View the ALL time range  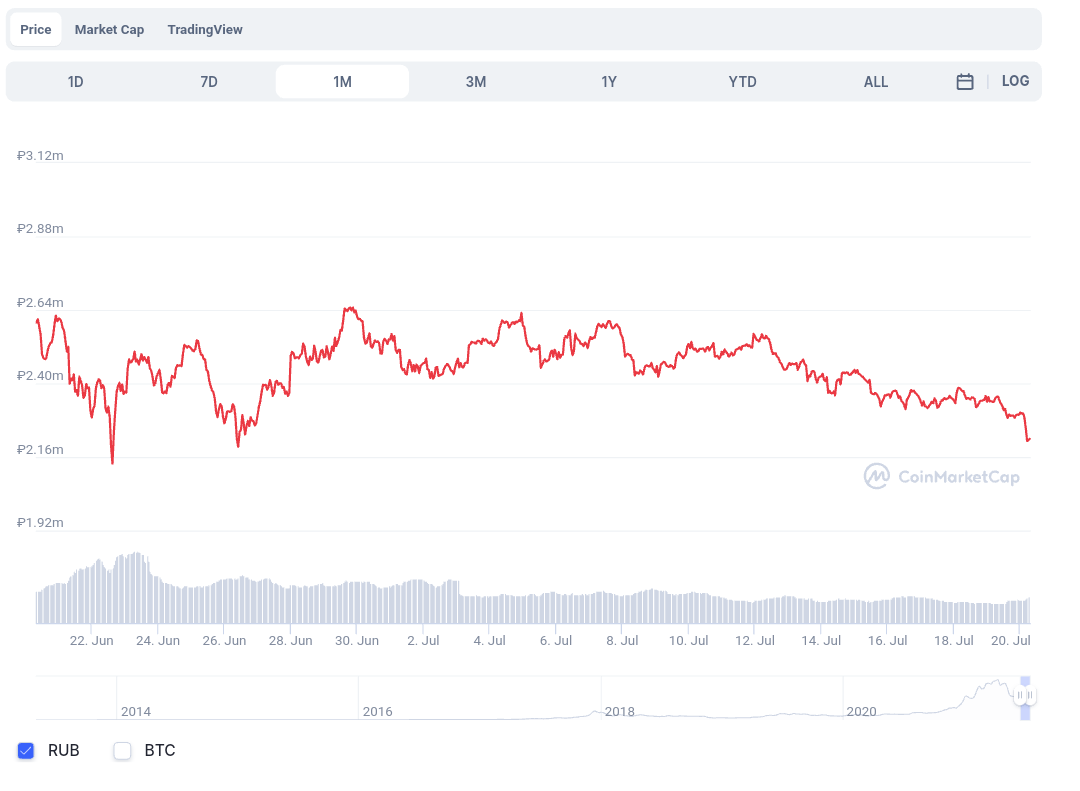pyautogui.click(x=876, y=81)
